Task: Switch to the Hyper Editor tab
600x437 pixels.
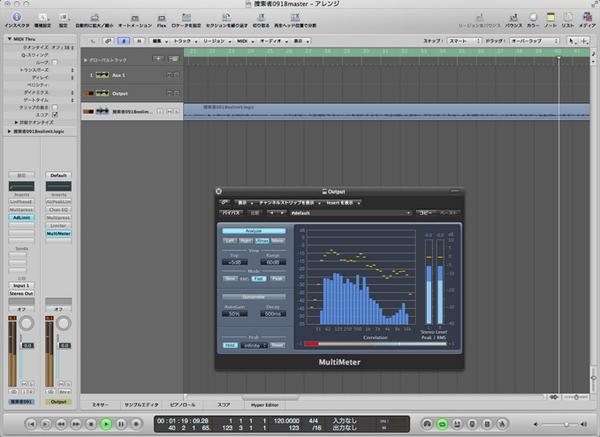Action: pyautogui.click(x=264, y=404)
